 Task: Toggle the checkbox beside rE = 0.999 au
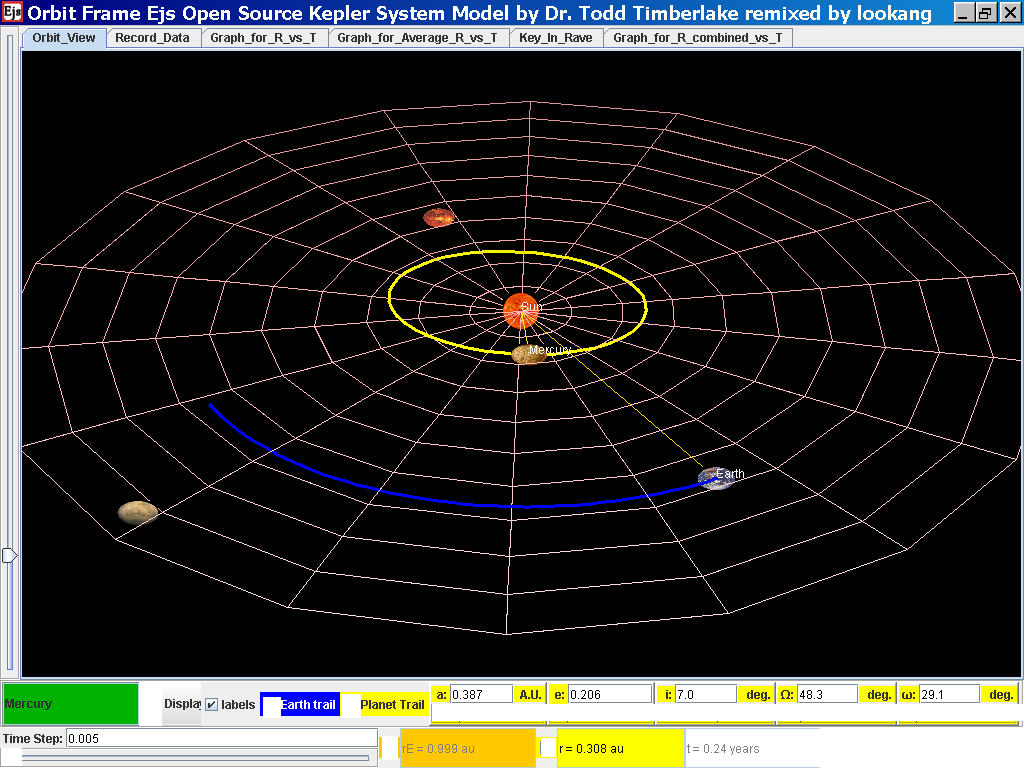pyautogui.click(x=389, y=748)
